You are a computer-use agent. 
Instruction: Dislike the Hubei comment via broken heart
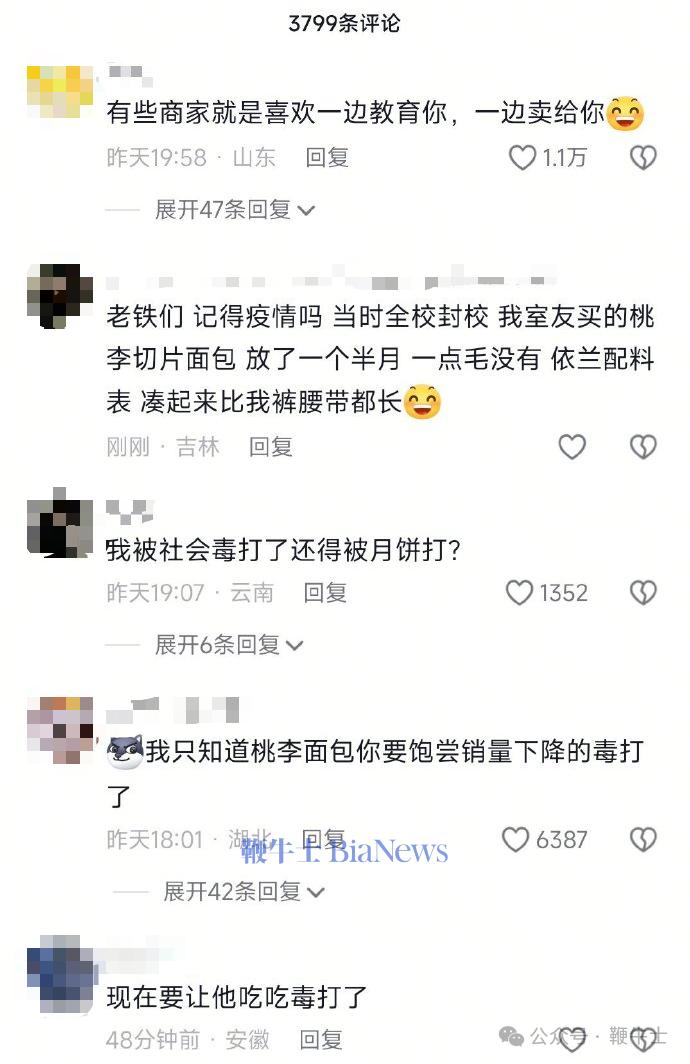pos(643,839)
